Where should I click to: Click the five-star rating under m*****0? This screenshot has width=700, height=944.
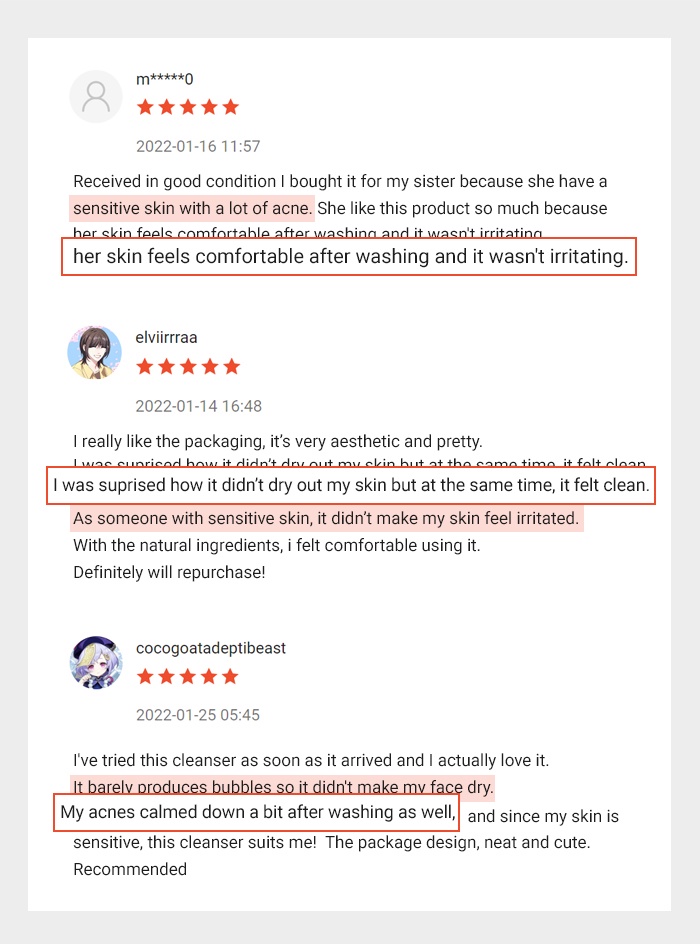point(188,107)
